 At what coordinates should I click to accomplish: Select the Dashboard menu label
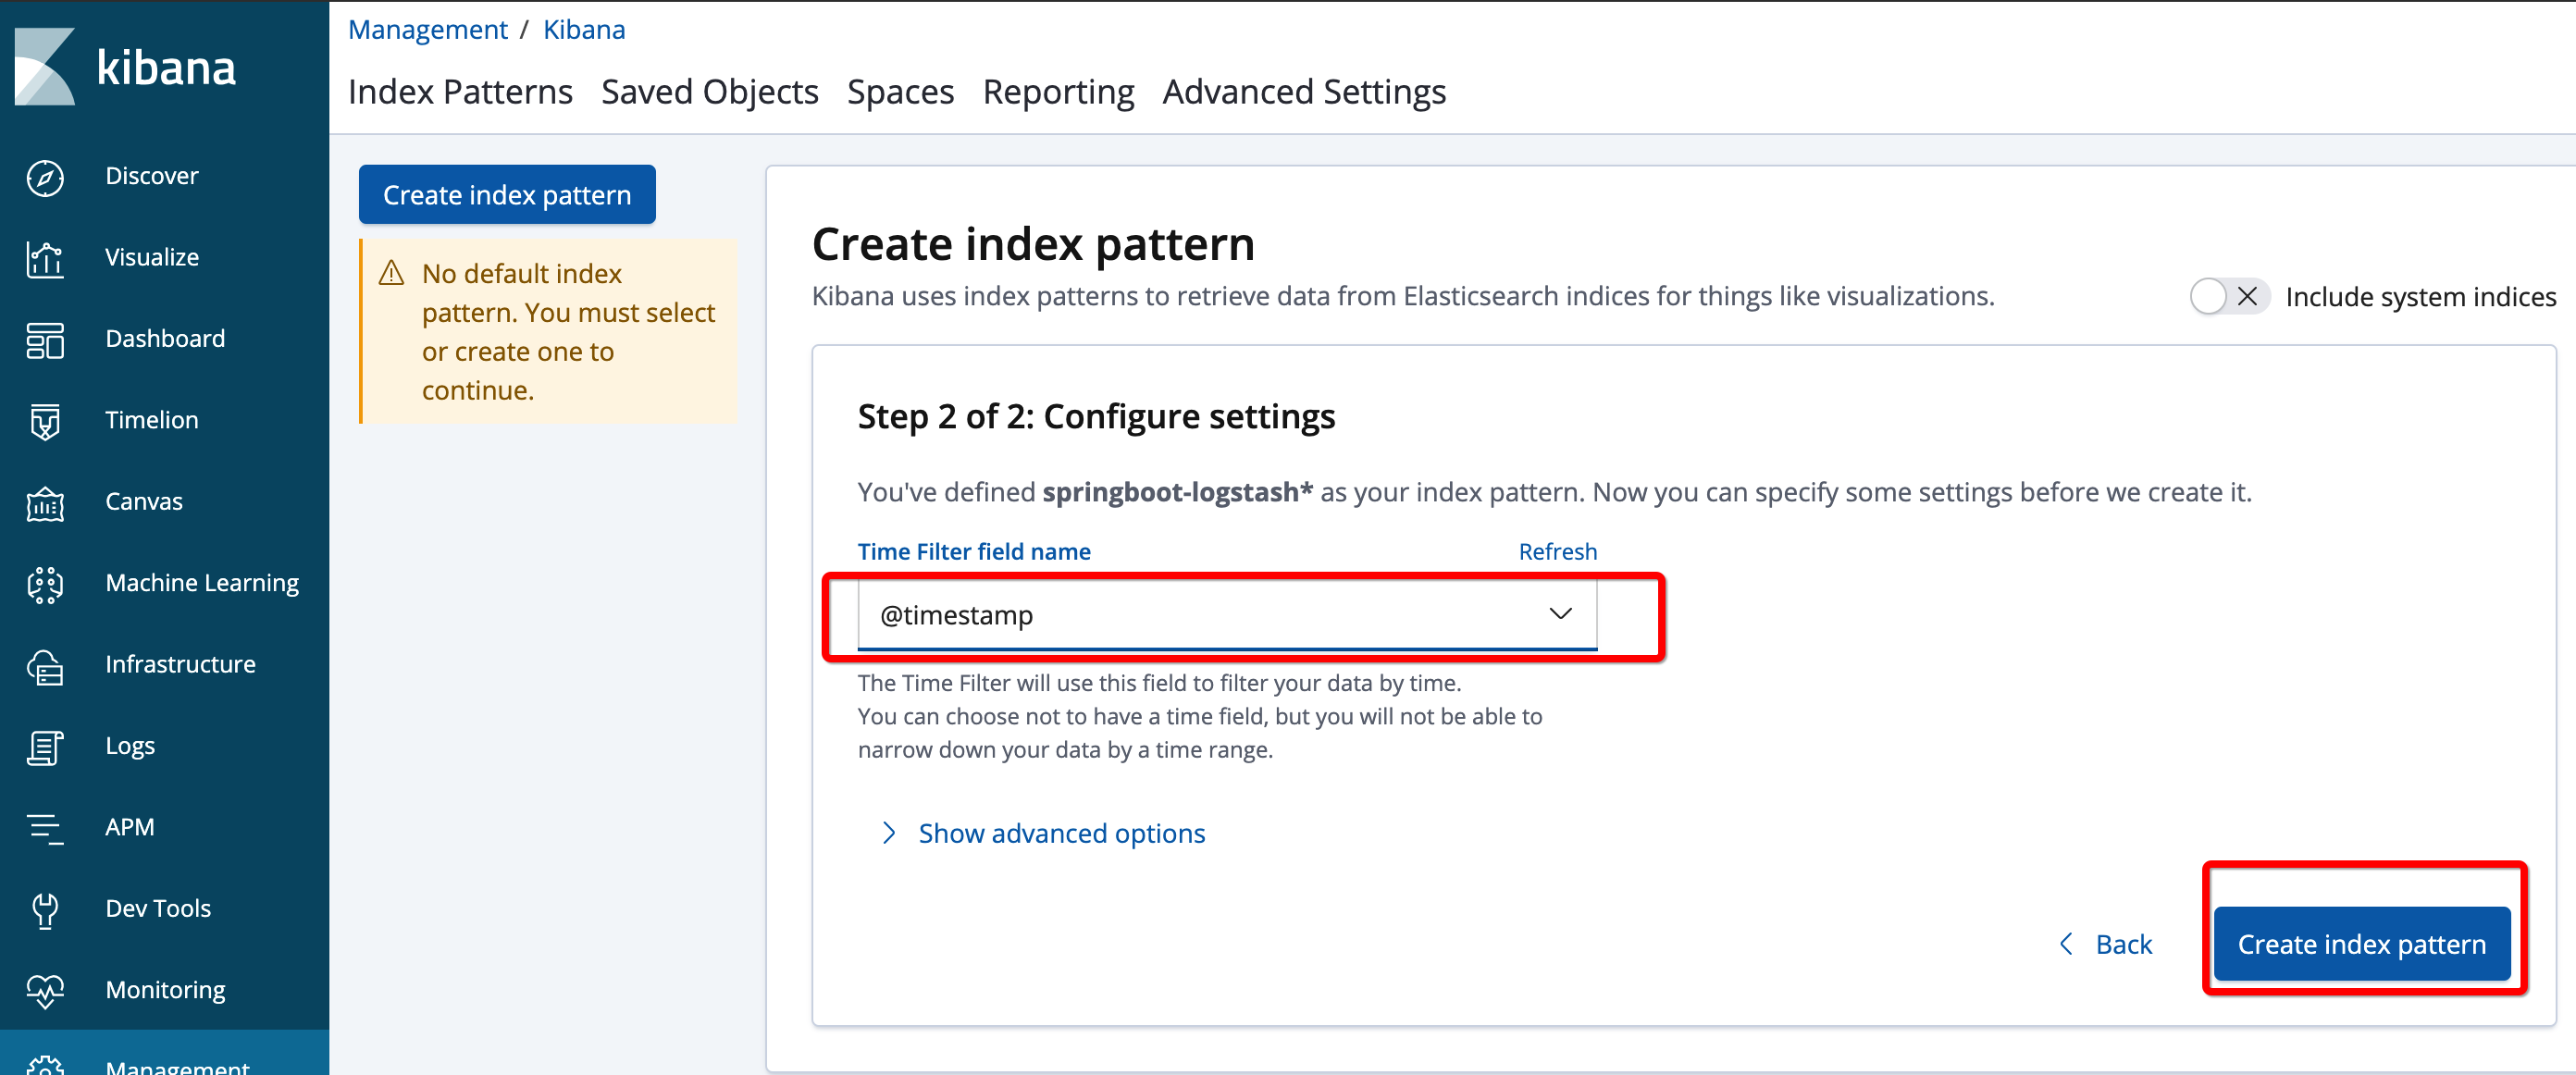pyautogui.click(x=165, y=339)
